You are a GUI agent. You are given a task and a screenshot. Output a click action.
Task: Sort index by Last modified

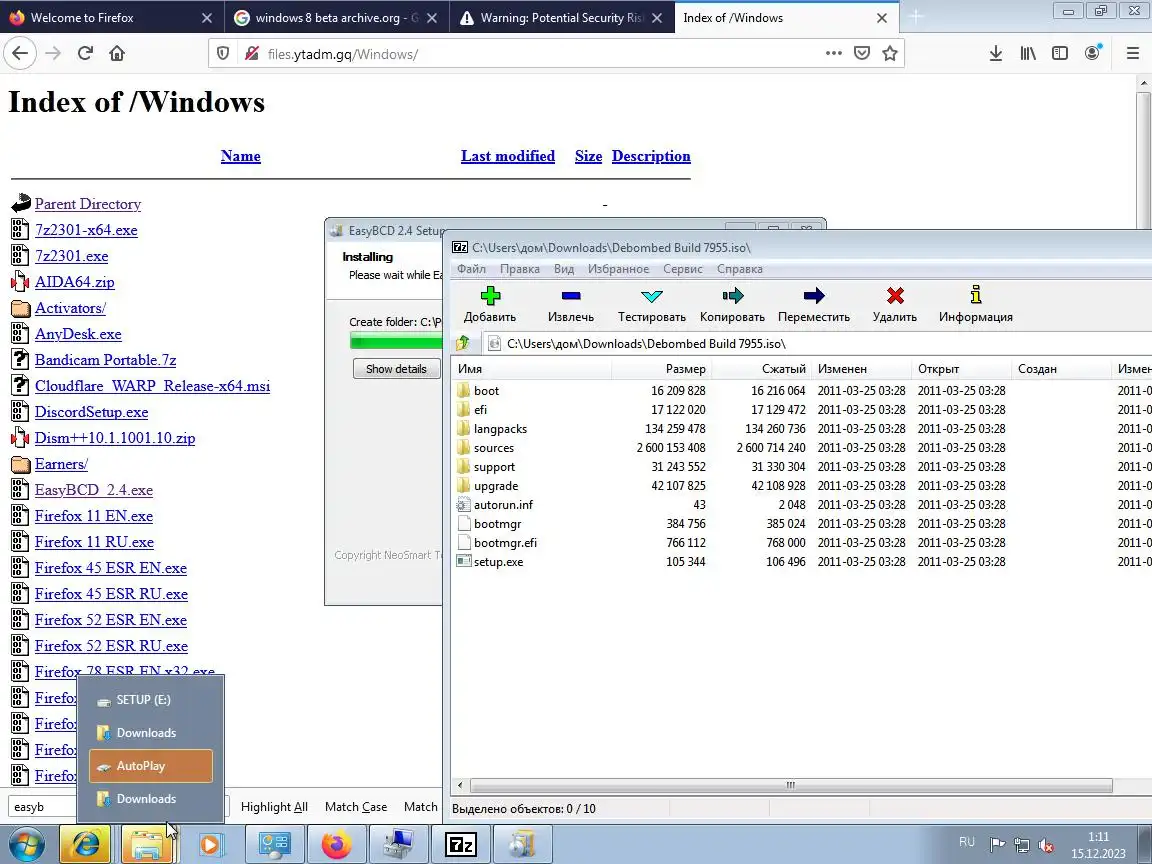click(508, 156)
